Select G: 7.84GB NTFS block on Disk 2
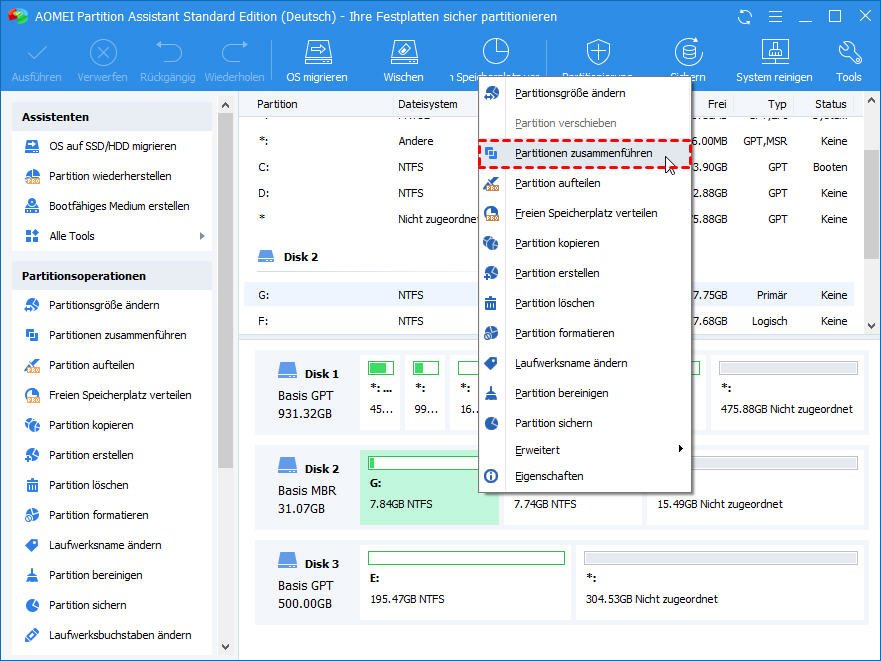The height and width of the screenshot is (661, 881). (x=429, y=487)
